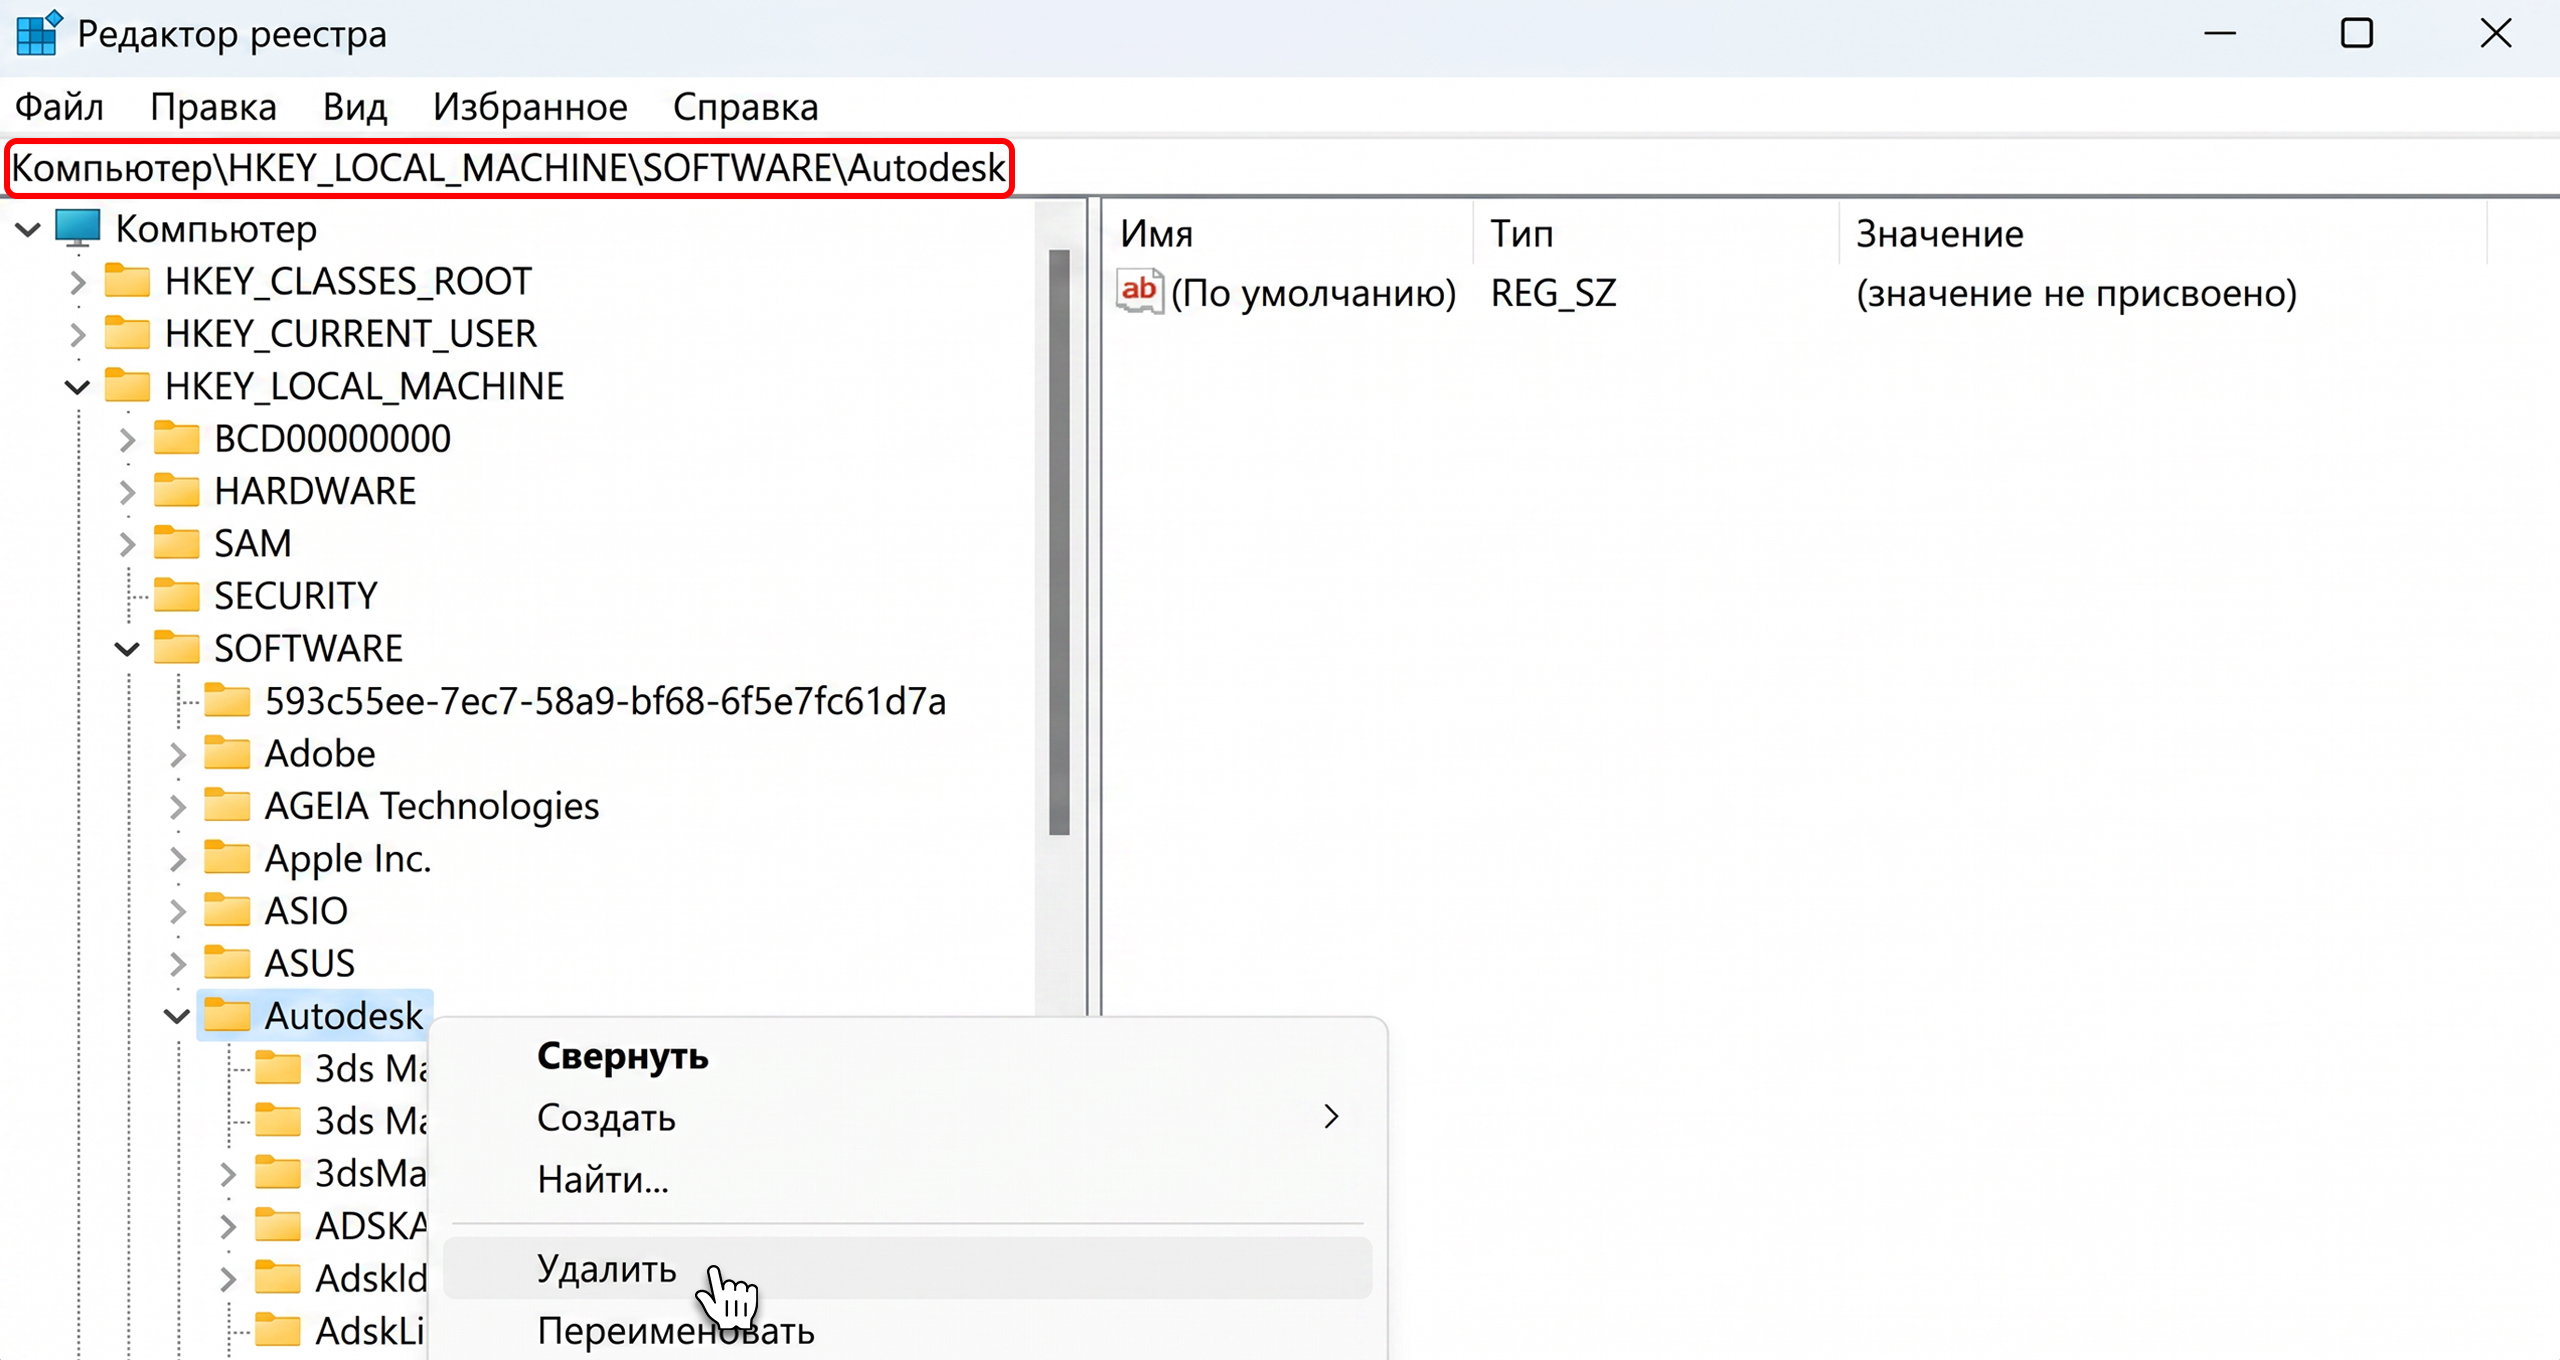Click the 593c55ee GUID key folder icon
Viewport: 2560px width, 1360px height.
227,701
